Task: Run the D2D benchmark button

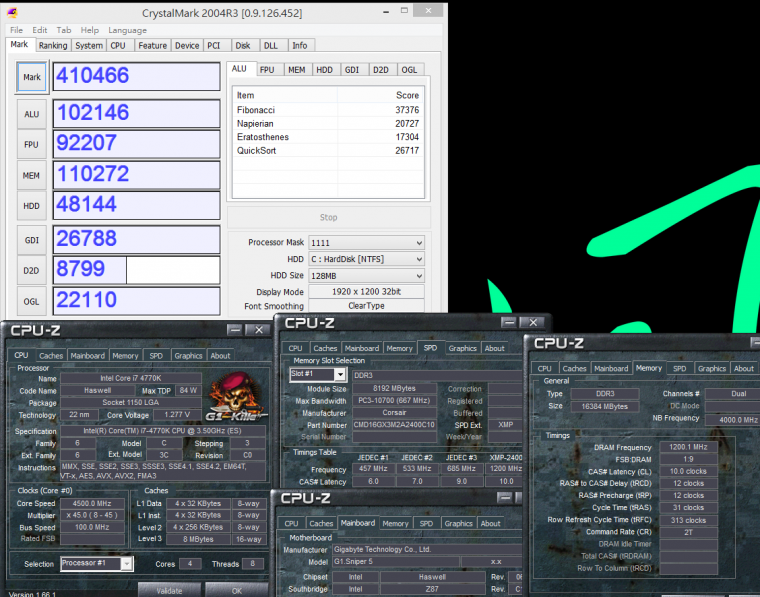Action: pos(32,270)
